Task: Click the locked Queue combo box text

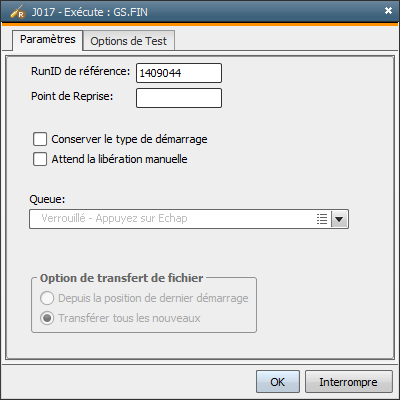Action: [x=114, y=218]
